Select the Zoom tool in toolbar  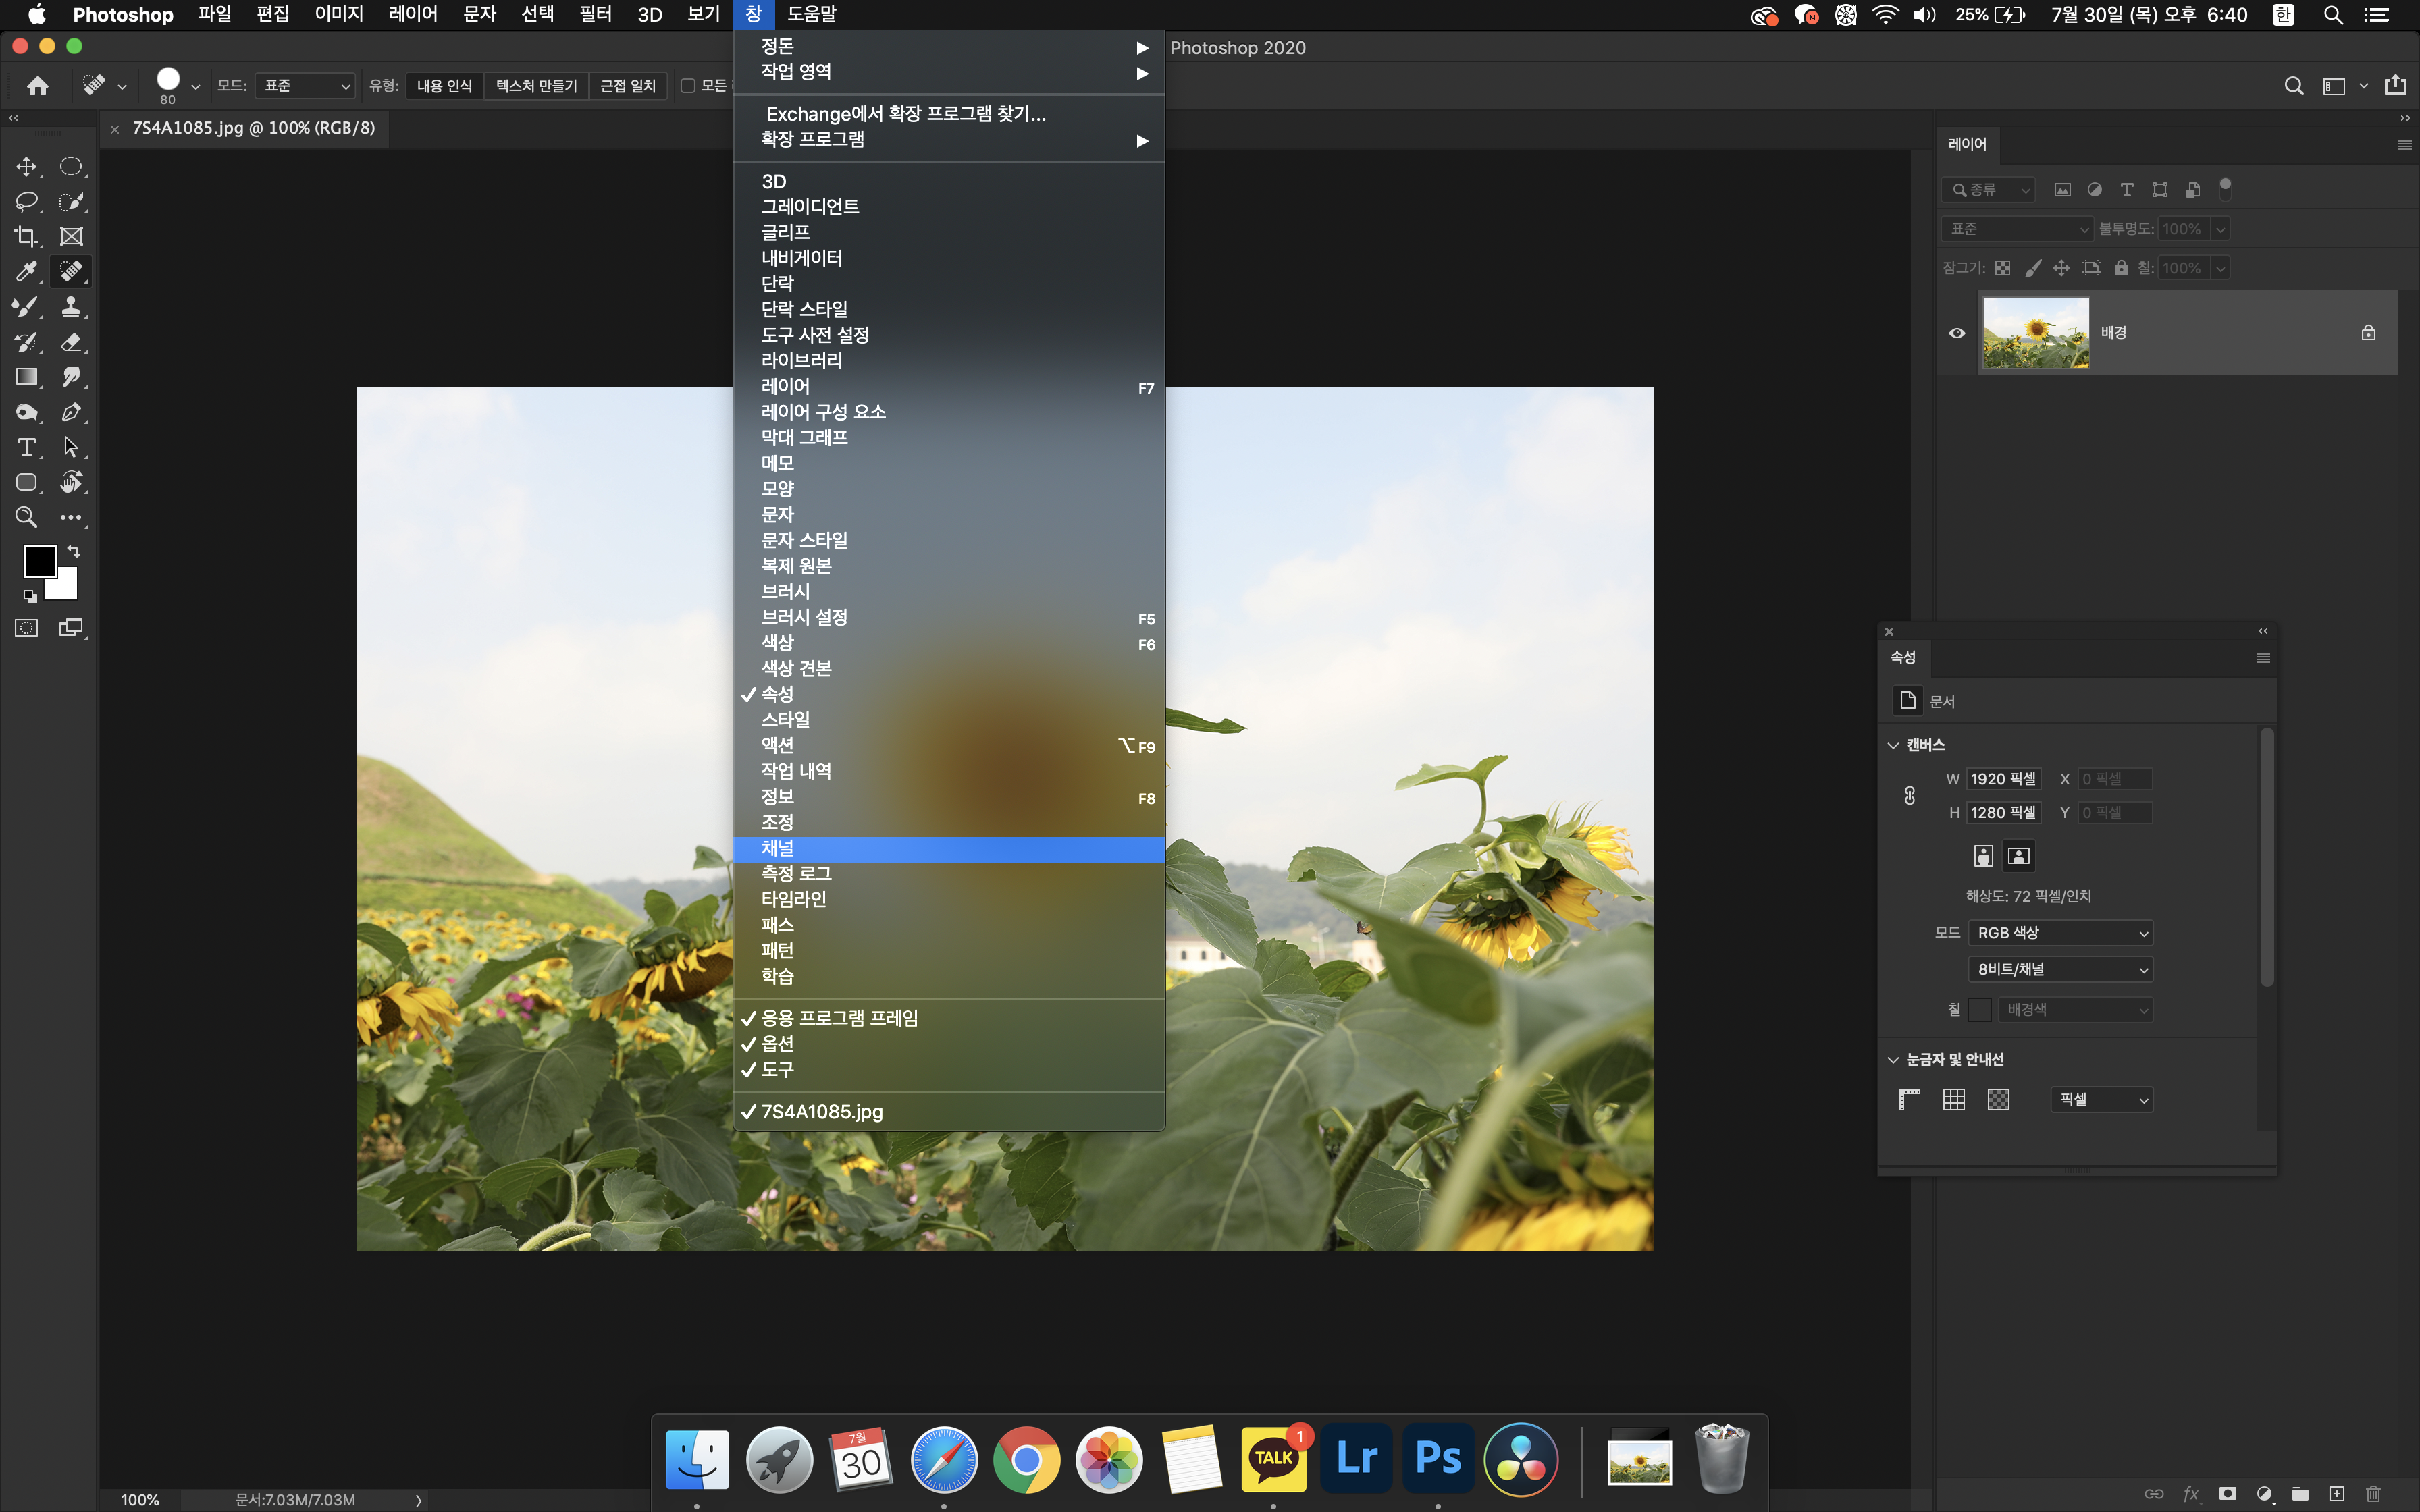[26, 517]
